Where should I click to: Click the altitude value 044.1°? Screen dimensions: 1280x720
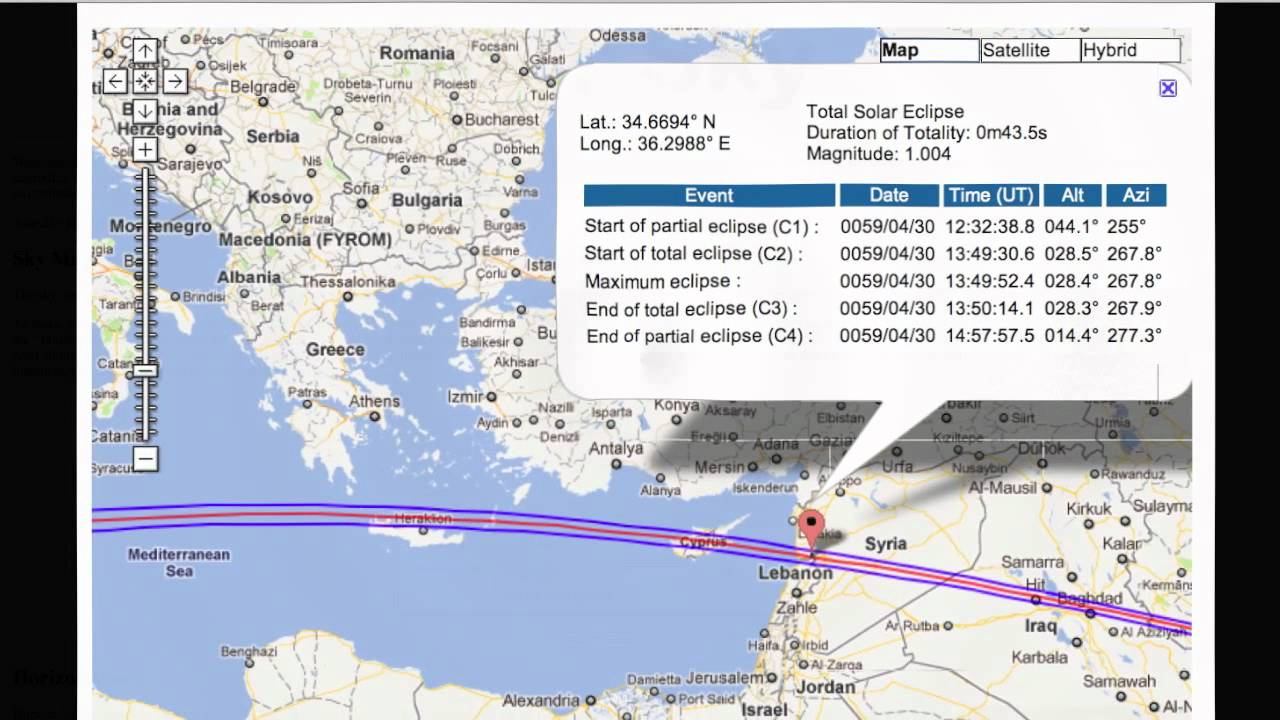tap(1071, 227)
